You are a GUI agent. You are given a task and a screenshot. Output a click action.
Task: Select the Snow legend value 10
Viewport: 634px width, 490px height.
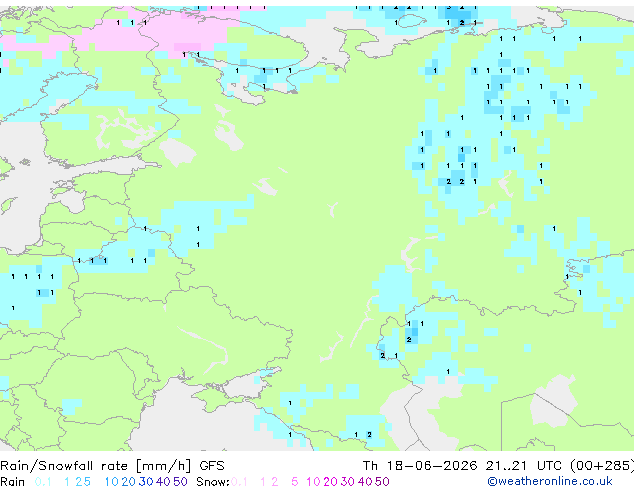313,482
